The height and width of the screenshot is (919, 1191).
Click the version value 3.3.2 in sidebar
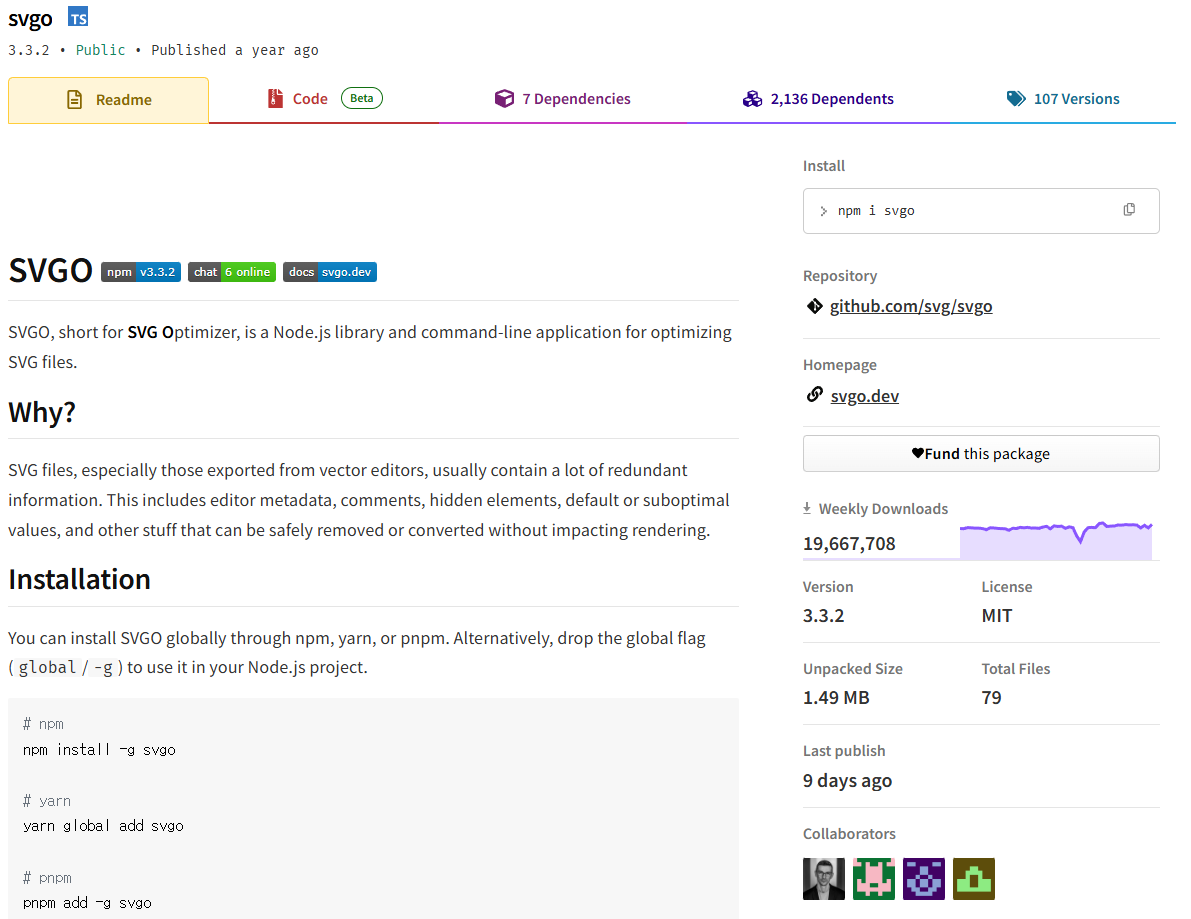pos(823,615)
